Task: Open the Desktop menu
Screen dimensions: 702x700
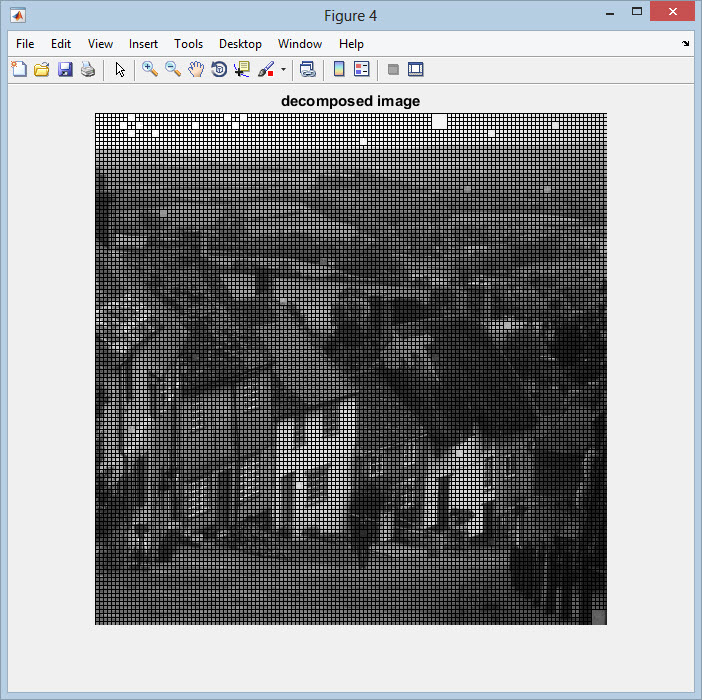Action: coord(240,44)
